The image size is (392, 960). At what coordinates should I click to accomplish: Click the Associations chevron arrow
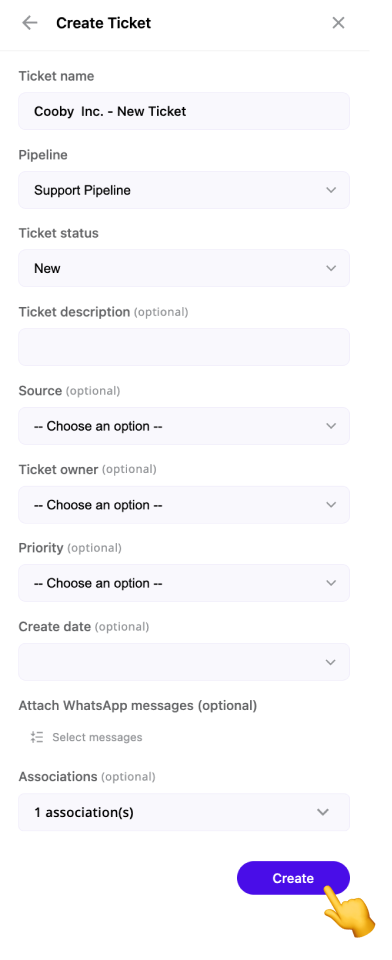point(323,812)
